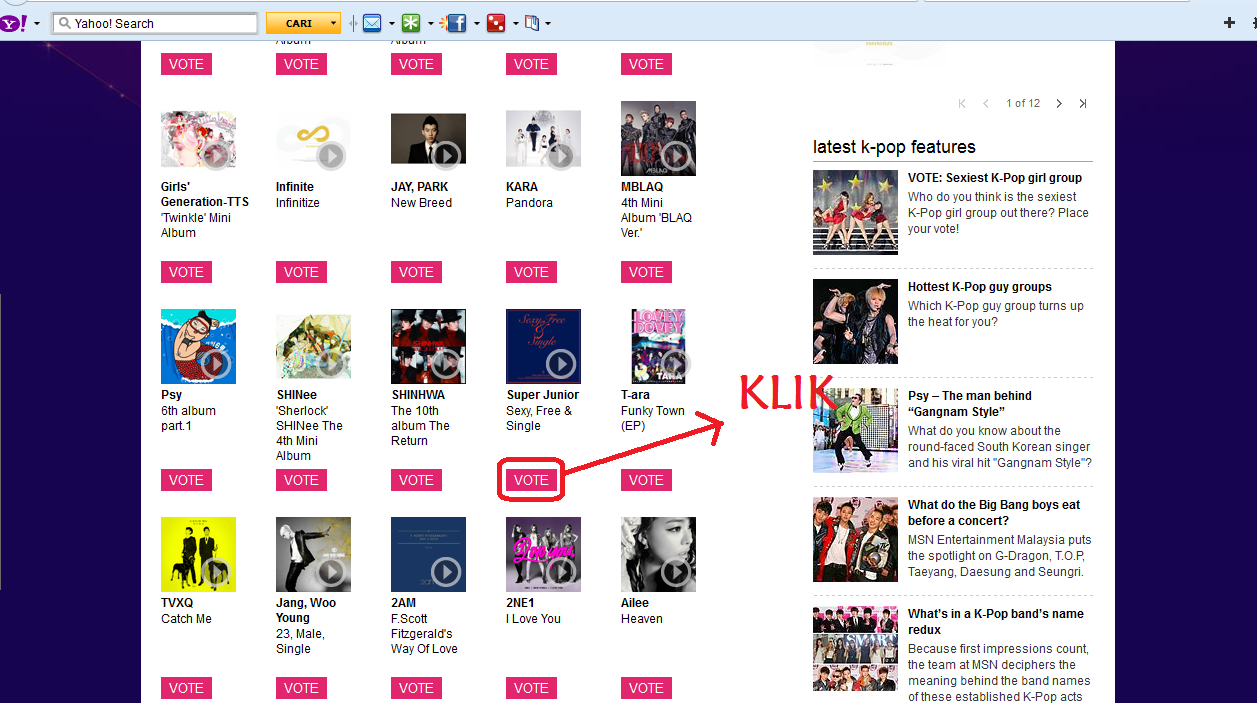This screenshot has height=703, width=1257.
Task: Click Sexiest K-Pop girl group thumbnail
Action: [855, 212]
